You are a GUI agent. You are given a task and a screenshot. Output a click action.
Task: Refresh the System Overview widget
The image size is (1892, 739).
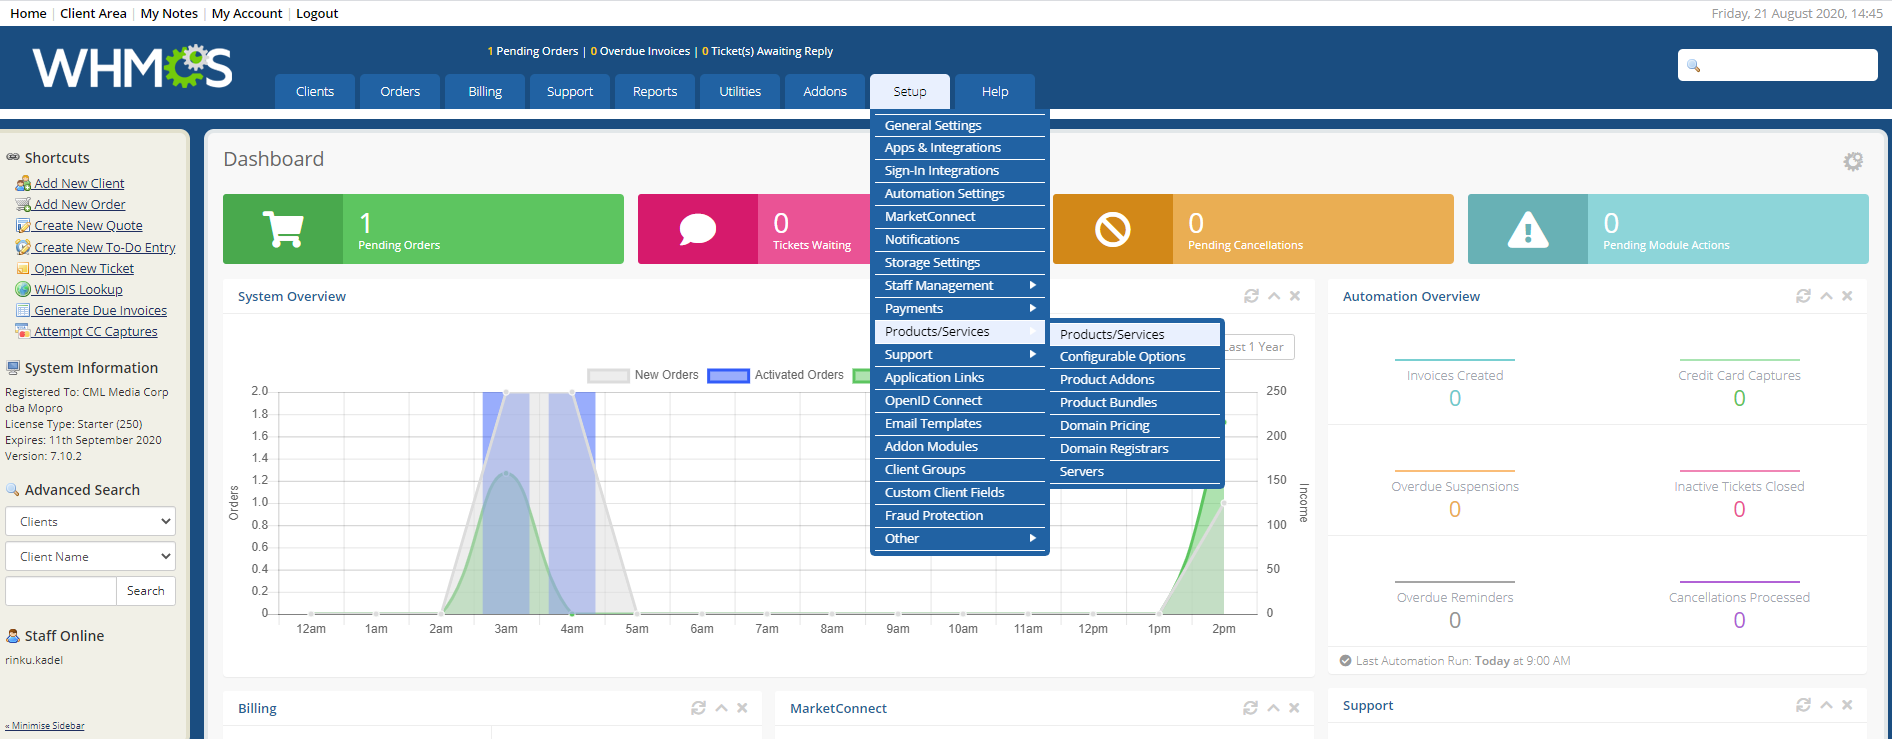coord(1251,296)
